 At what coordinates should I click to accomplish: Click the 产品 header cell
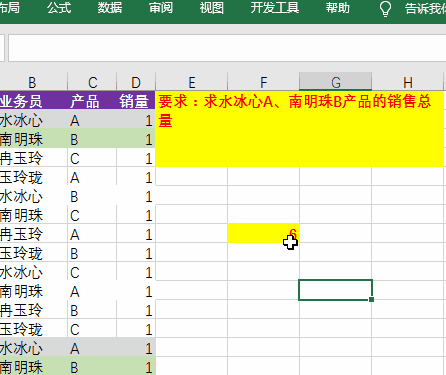pos(92,101)
